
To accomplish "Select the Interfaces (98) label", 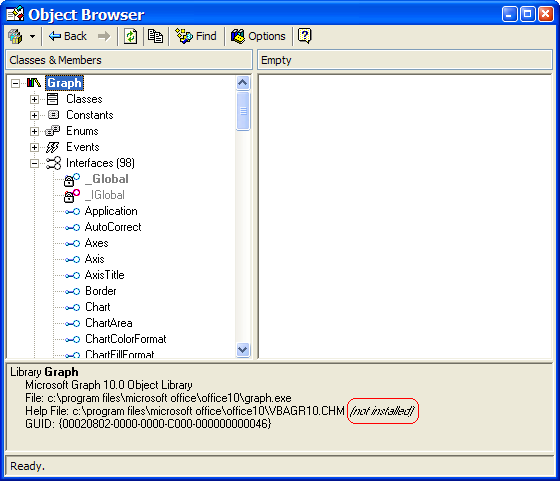I will pyautogui.click(x=100, y=163).
